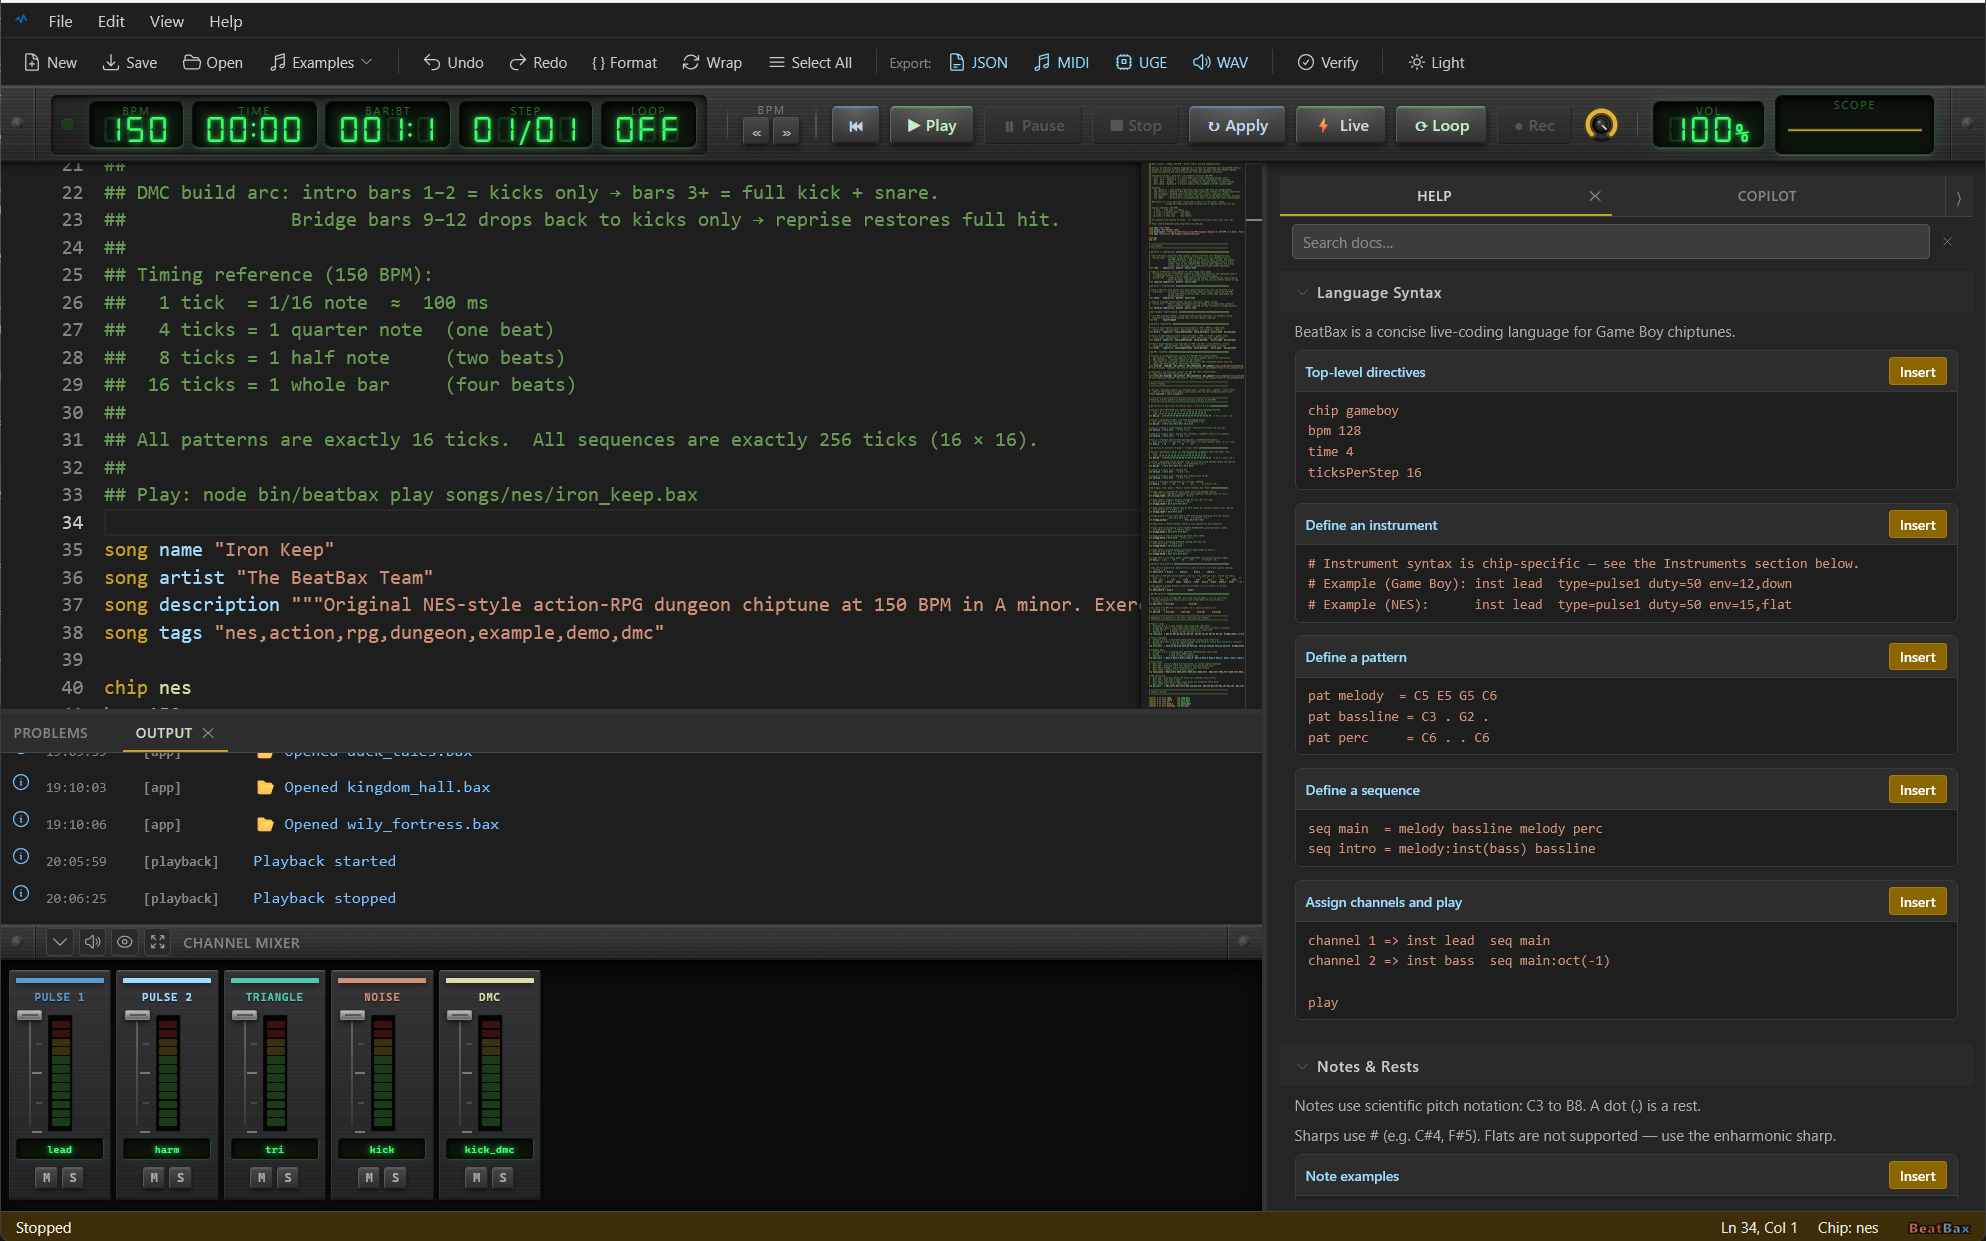Stop the playback
Image resolution: width=1986 pixels, height=1241 pixels.
click(x=1135, y=126)
